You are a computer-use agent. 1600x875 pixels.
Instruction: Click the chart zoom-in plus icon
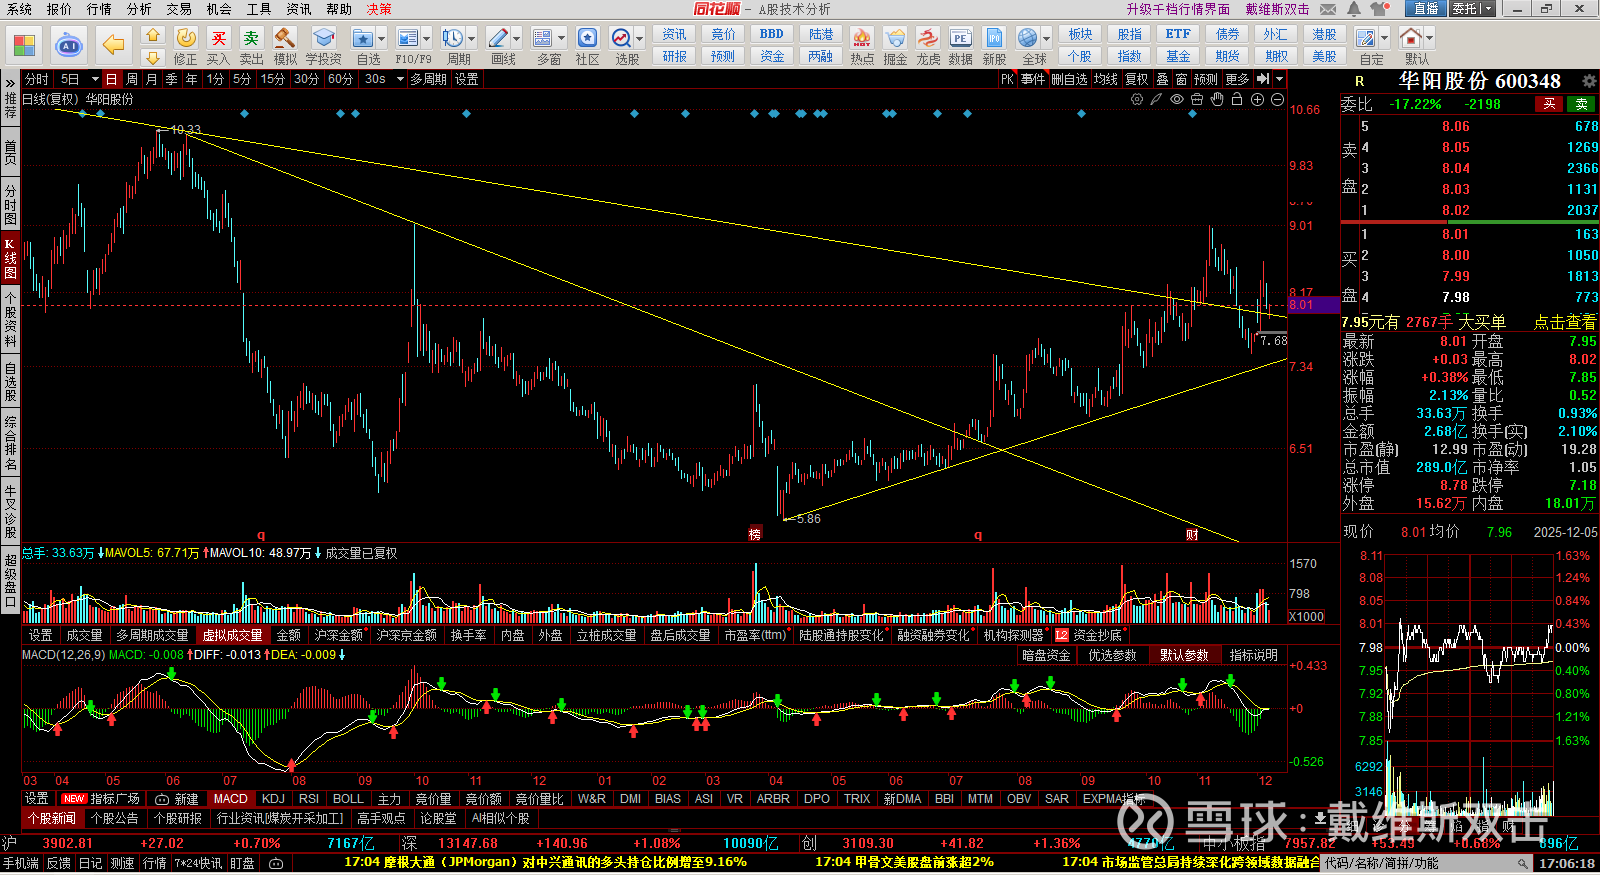[x=1257, y=99]
